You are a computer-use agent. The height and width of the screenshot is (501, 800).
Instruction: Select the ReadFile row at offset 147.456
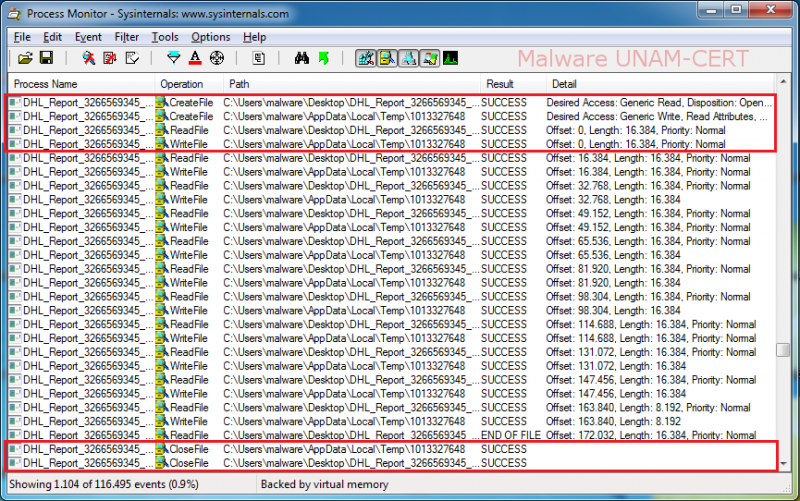click(391, 380)
